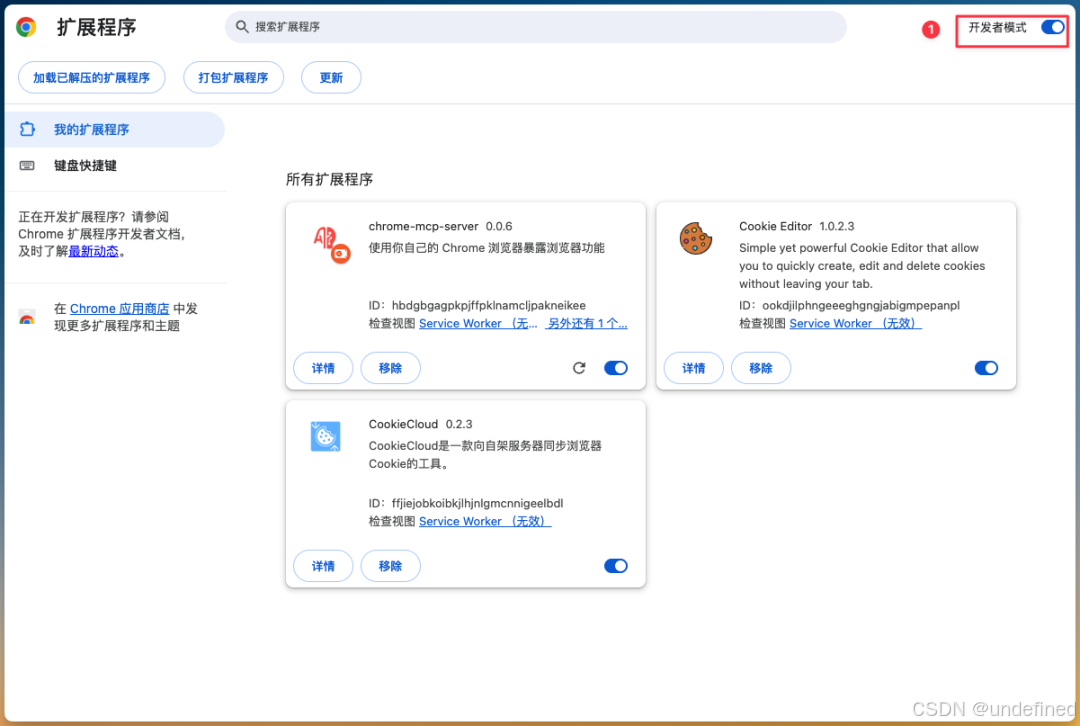The width and height of the screenshot is (1080, 726).
Task: Click the Cookie Editor cookie icon
Action: click(x=696, y=238)
